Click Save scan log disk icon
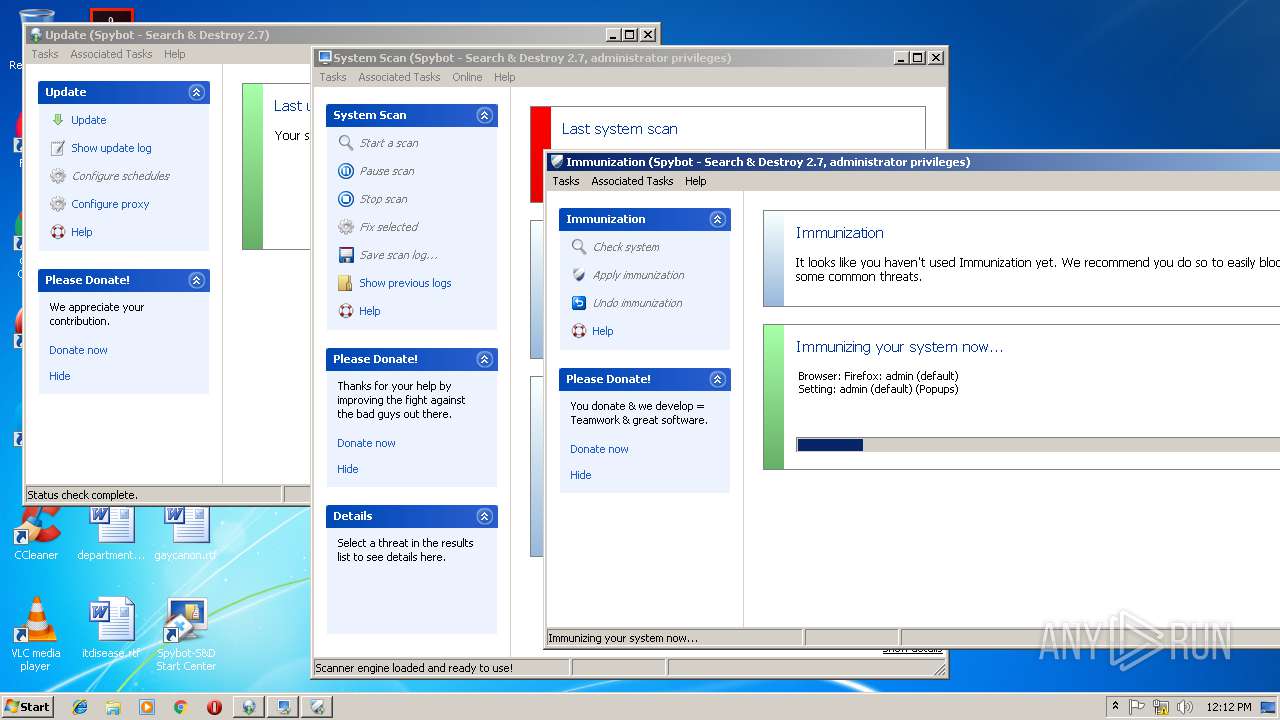 click(346, 255)
